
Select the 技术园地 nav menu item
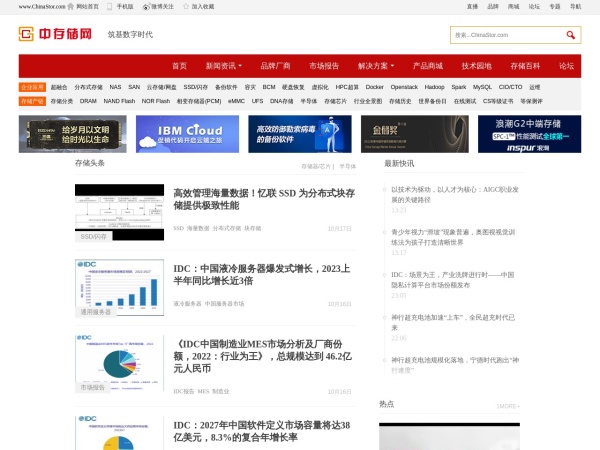476,66
